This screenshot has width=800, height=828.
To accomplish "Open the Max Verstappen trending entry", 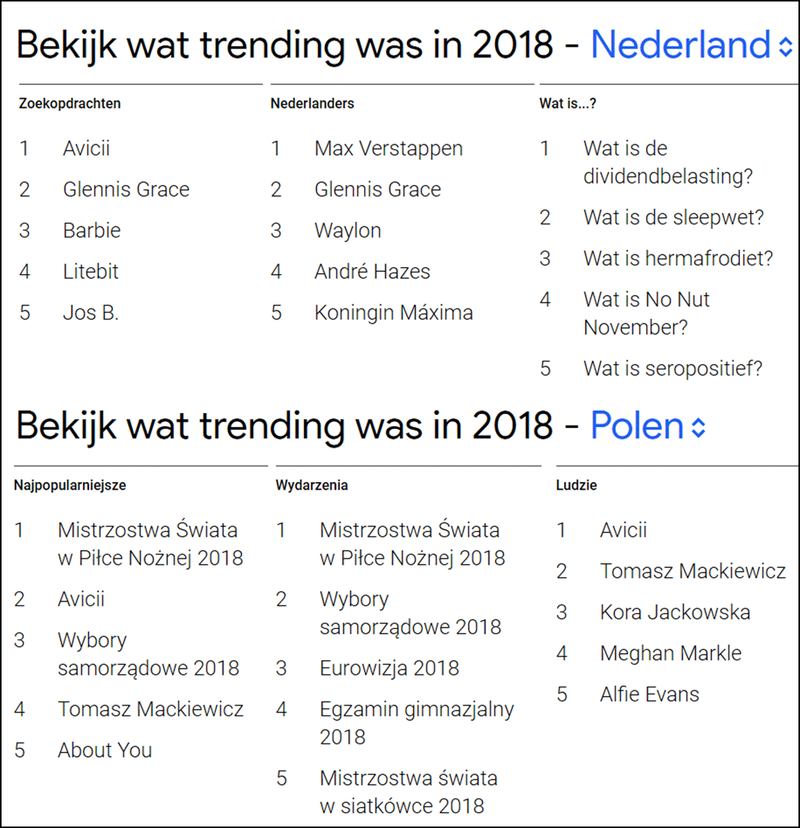I will coord(389,148).
